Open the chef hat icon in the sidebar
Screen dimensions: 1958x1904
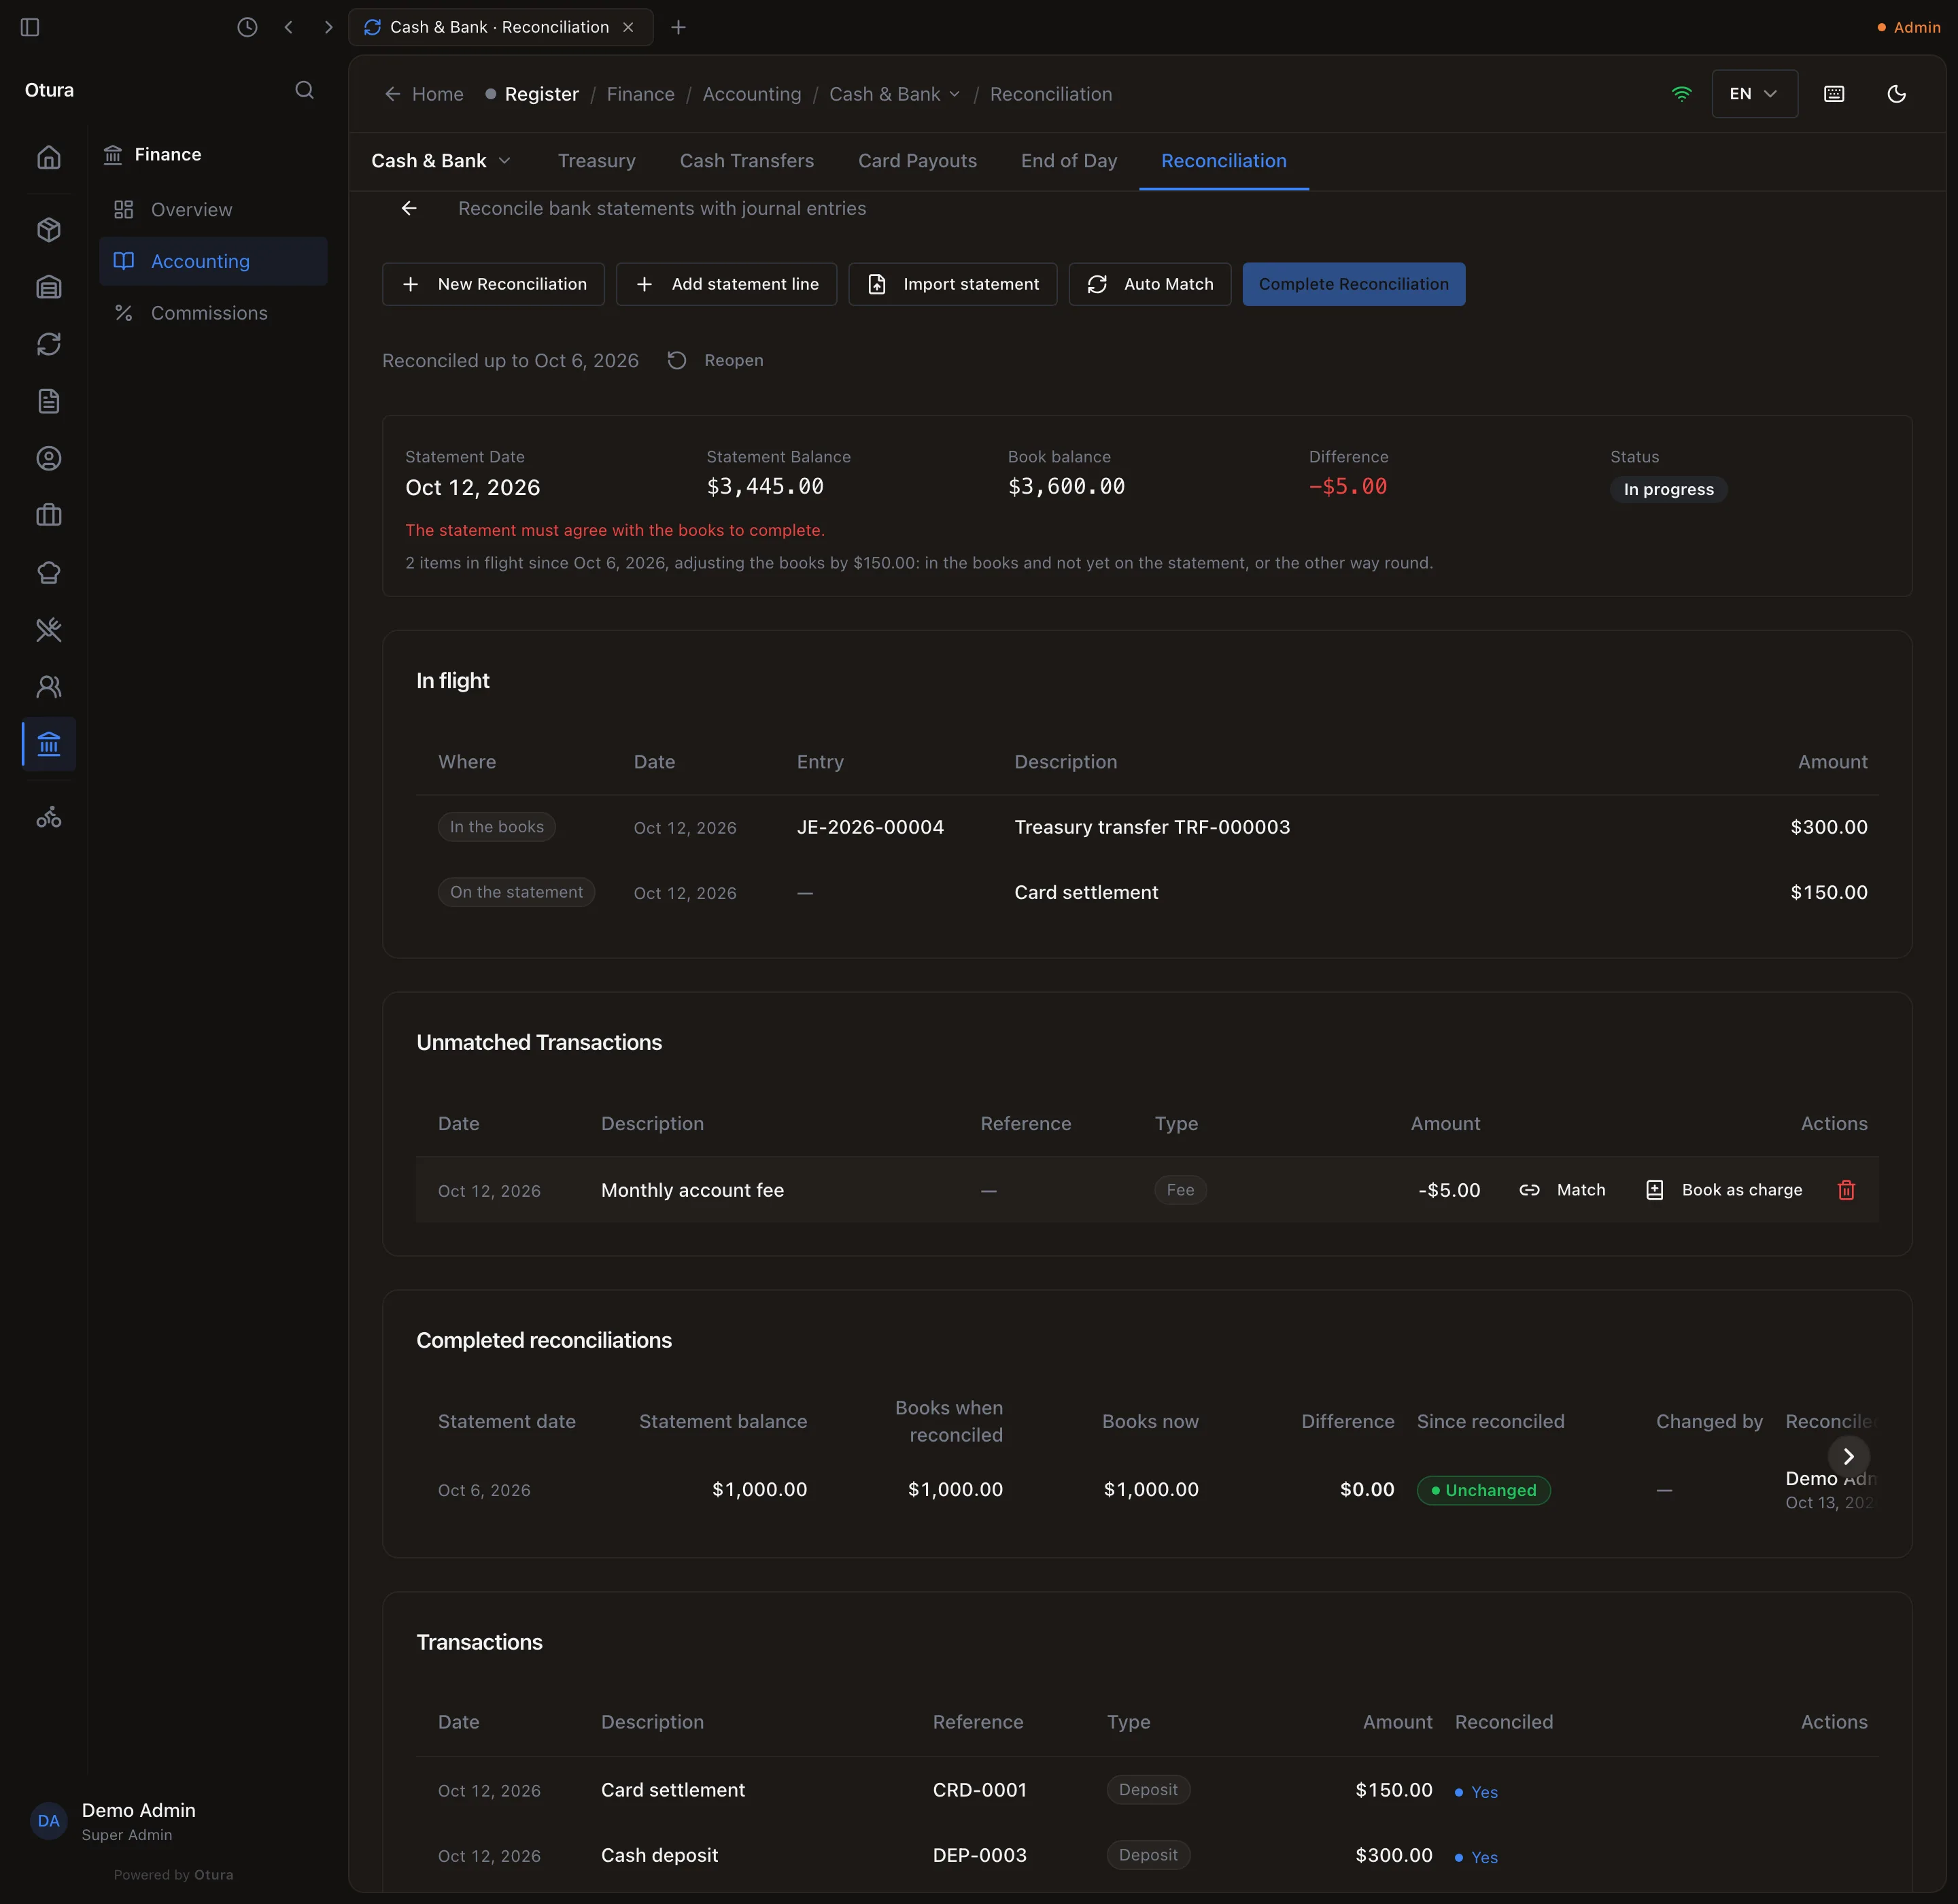(49, 572)
